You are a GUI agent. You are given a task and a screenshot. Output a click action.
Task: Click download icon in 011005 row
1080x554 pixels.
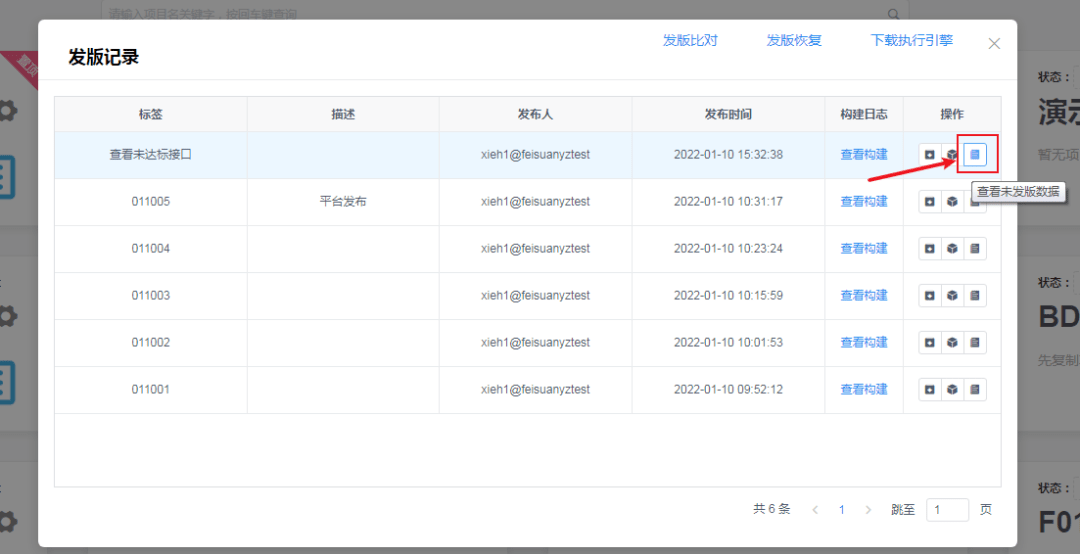click(929, 202)
